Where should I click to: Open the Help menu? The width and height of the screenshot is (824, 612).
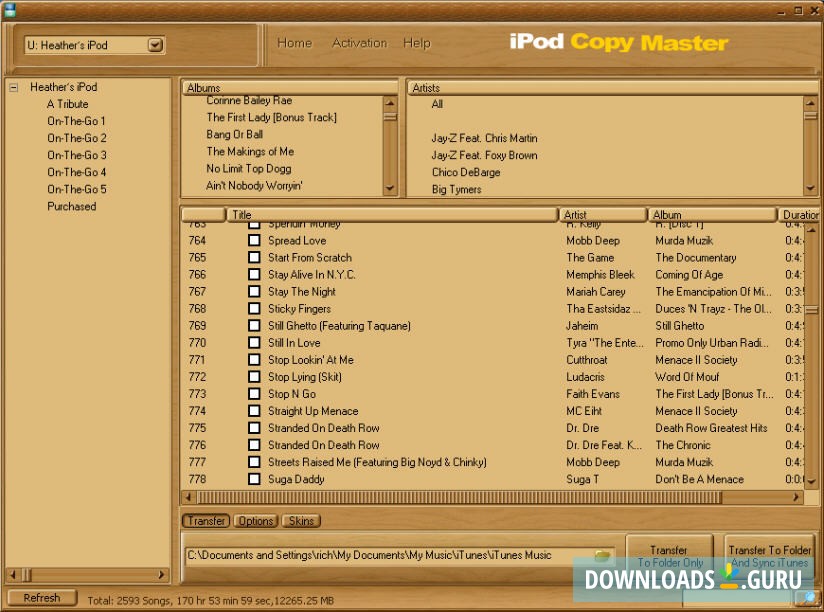coord(417,43)
